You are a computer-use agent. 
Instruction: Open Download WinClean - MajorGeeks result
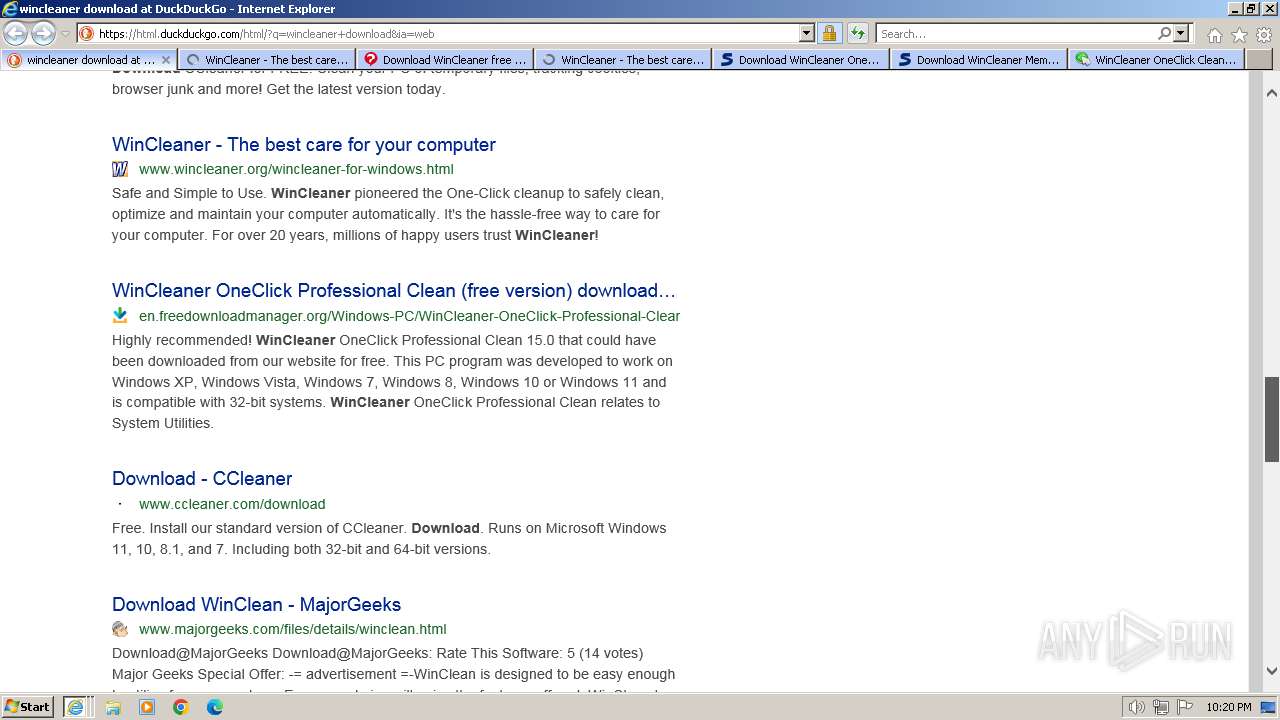coord(256,605)
